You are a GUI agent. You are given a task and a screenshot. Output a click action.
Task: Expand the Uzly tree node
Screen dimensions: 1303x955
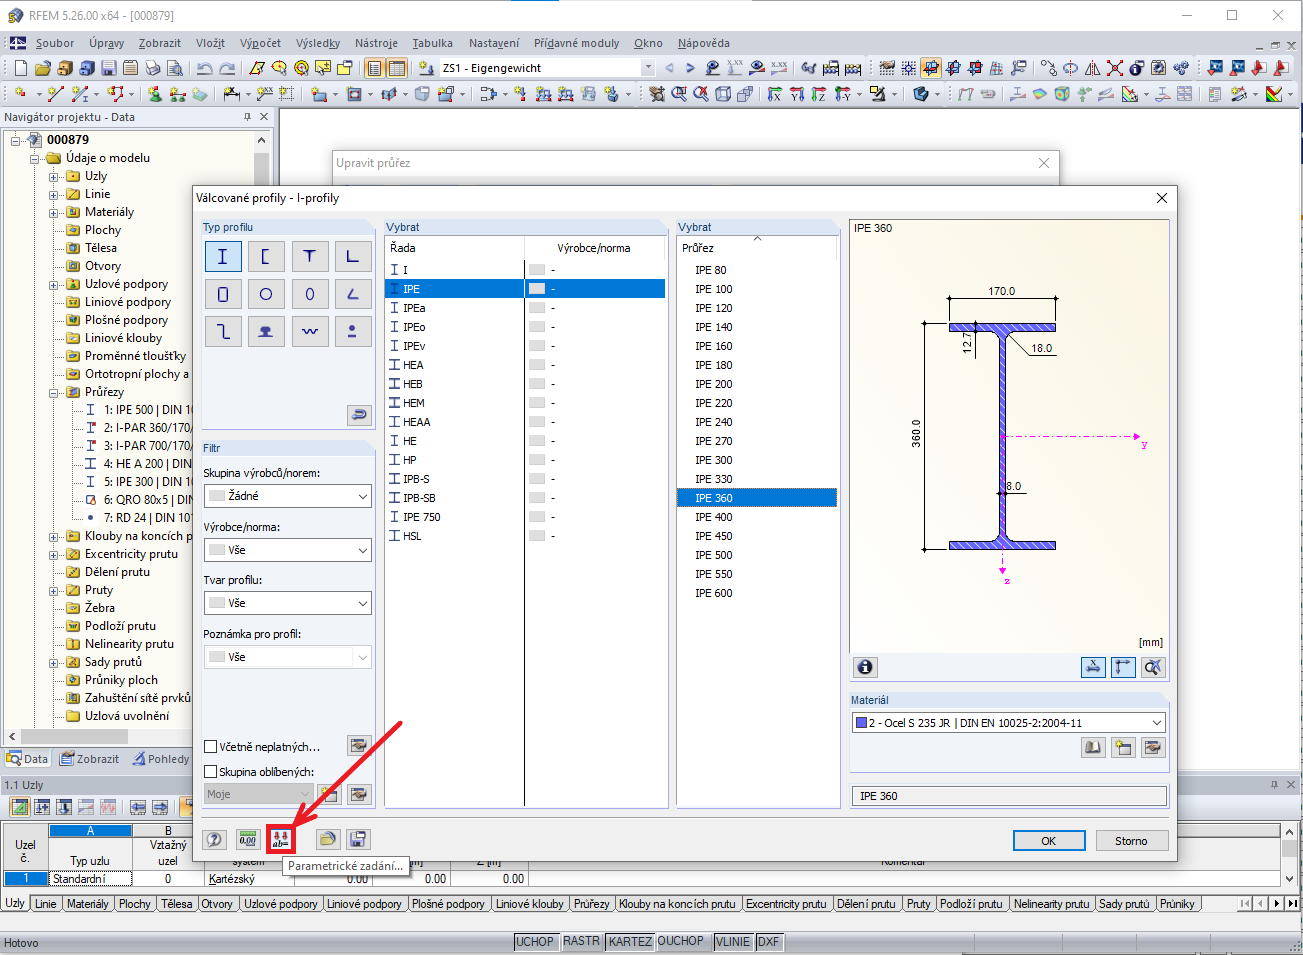click(54, 177)
